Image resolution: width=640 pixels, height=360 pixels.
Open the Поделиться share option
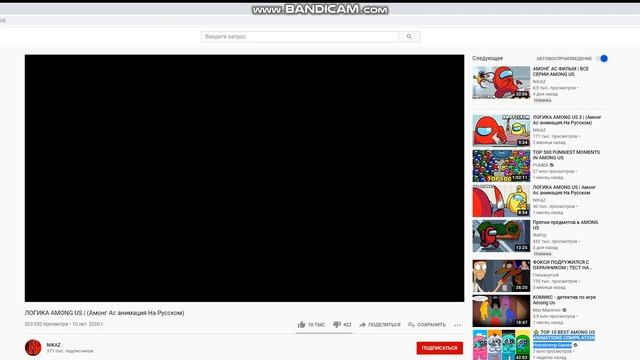(x=380, y=324)
